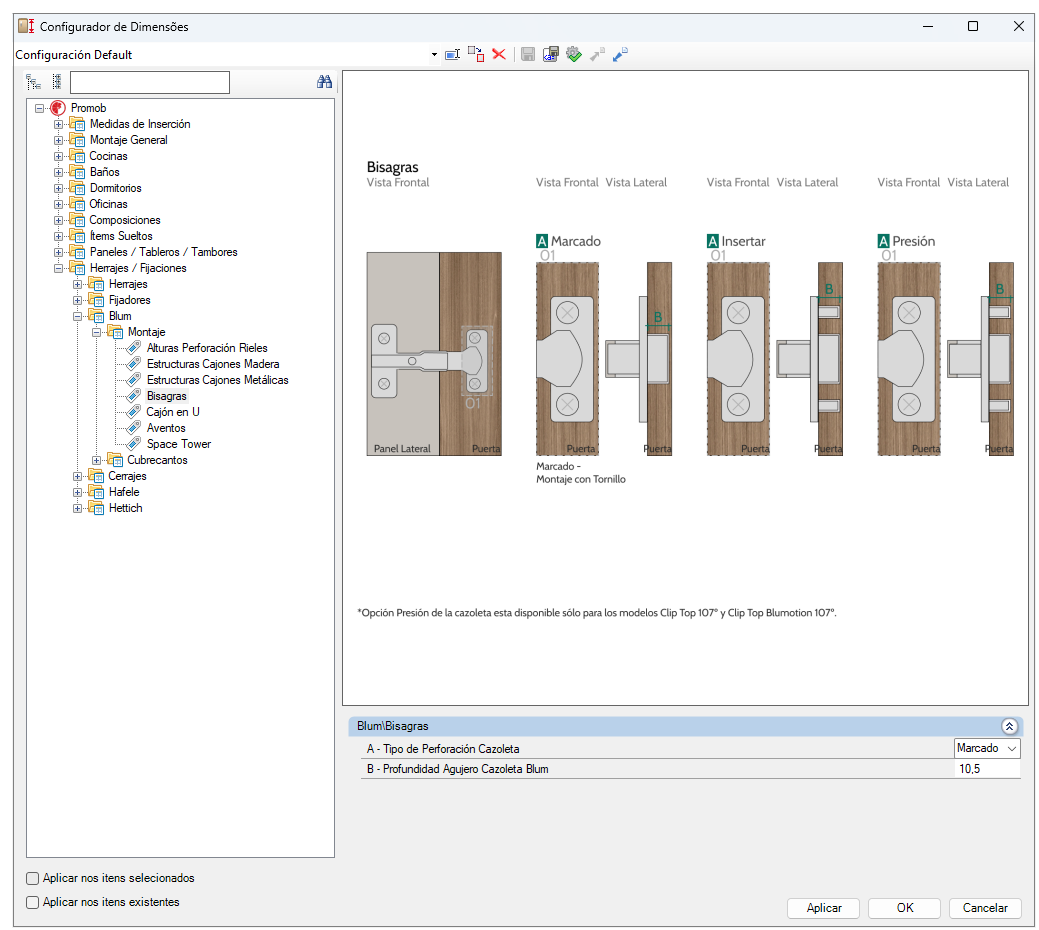Open the Configuración Default dropdown arrow

(x=434, y=54)
